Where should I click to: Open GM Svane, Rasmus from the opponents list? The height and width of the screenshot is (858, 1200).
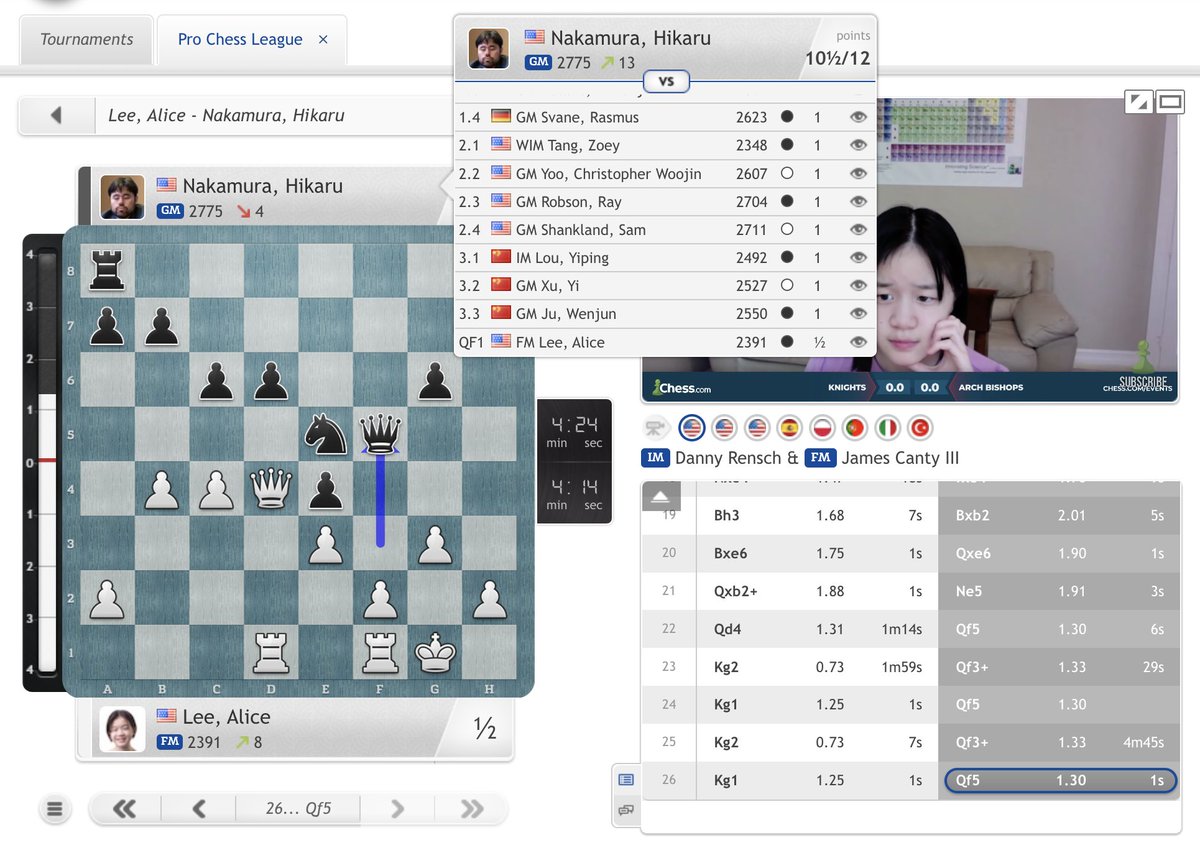tap(577, 117)
